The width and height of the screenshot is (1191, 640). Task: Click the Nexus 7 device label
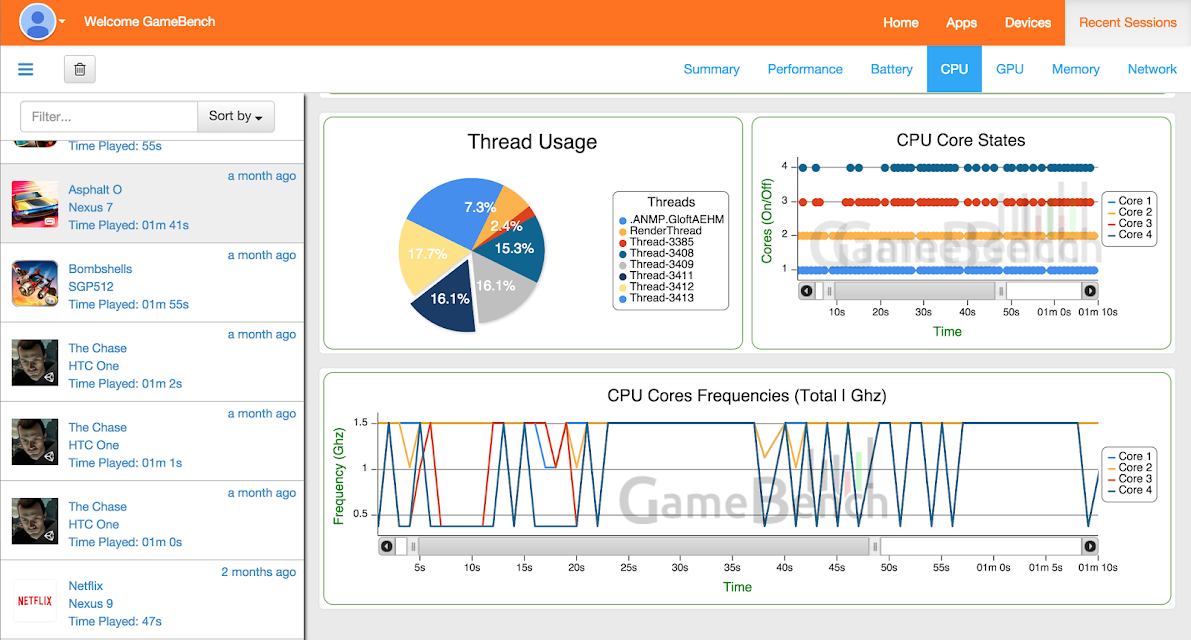coord(90,207)
